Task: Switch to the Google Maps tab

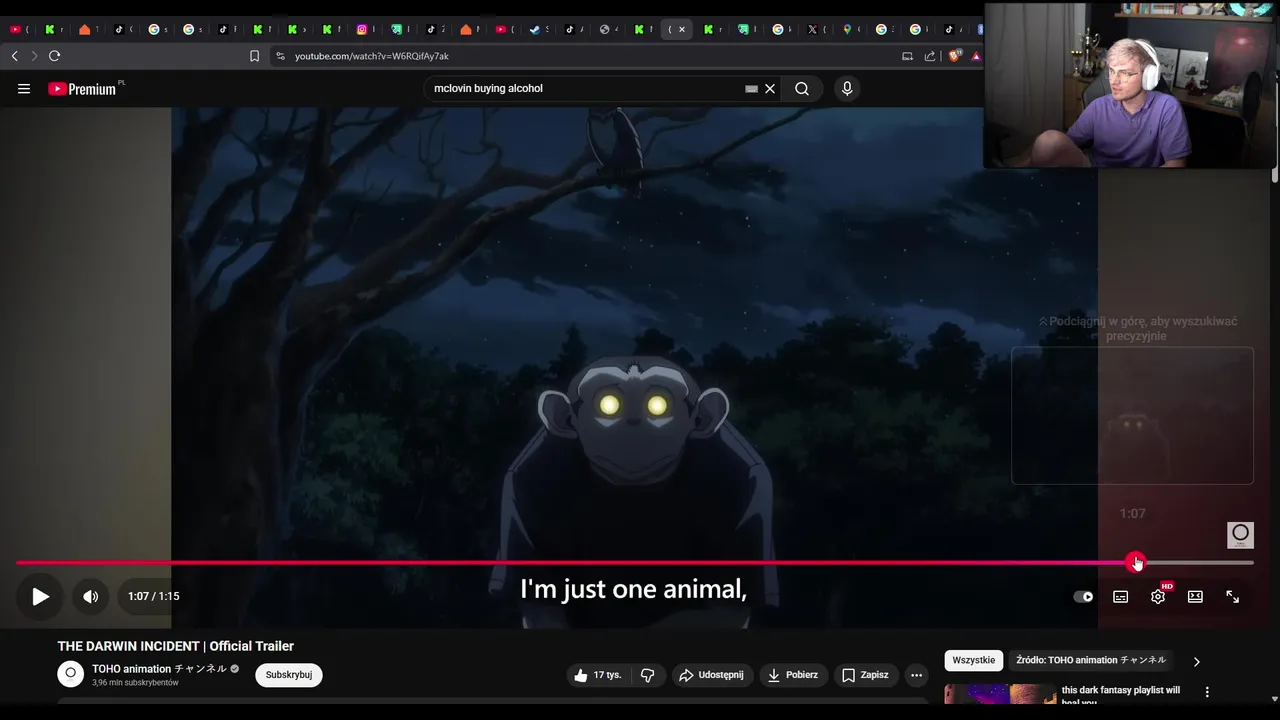Action: tap(847, 29)
